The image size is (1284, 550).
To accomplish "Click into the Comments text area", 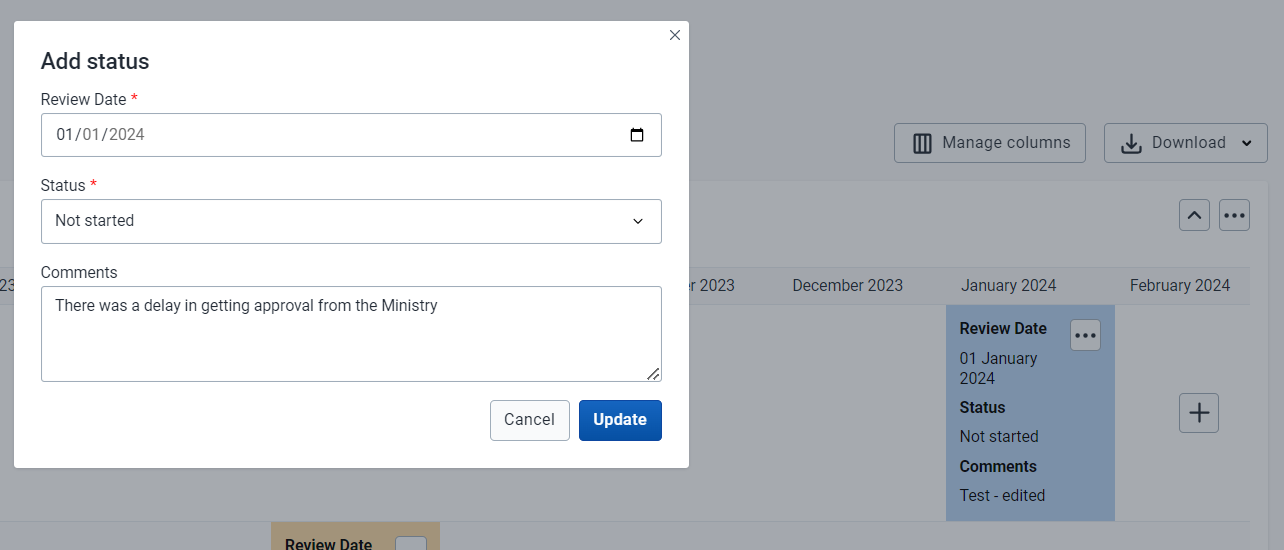I will (x=351, y=334).
